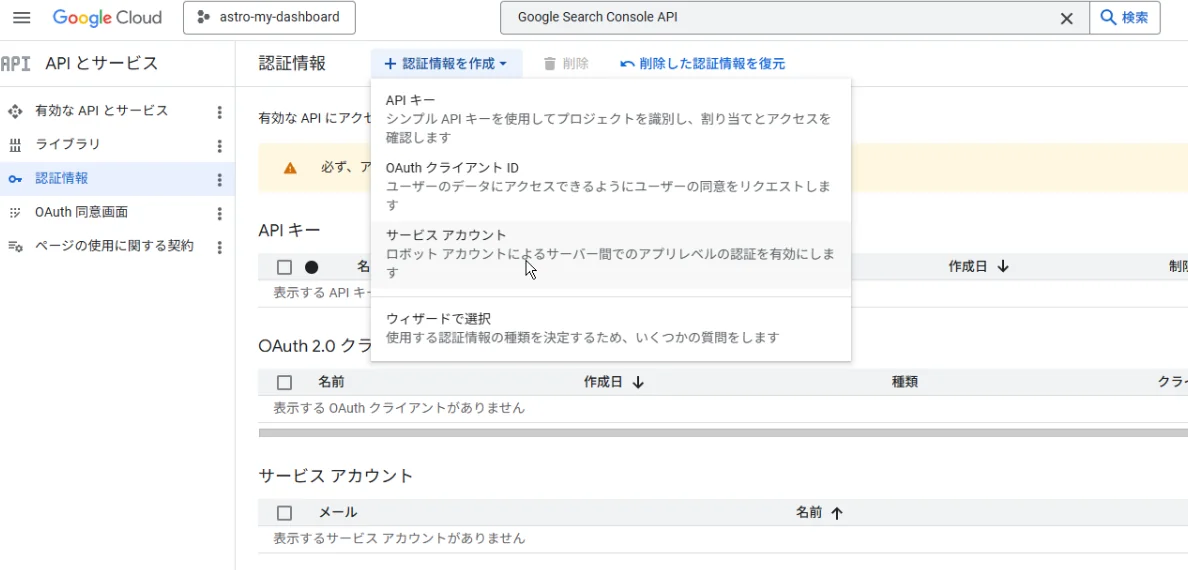Screen dimensions: 1188x570
Task: Click into the Google Search Console API search field
Action: (780, 18)
